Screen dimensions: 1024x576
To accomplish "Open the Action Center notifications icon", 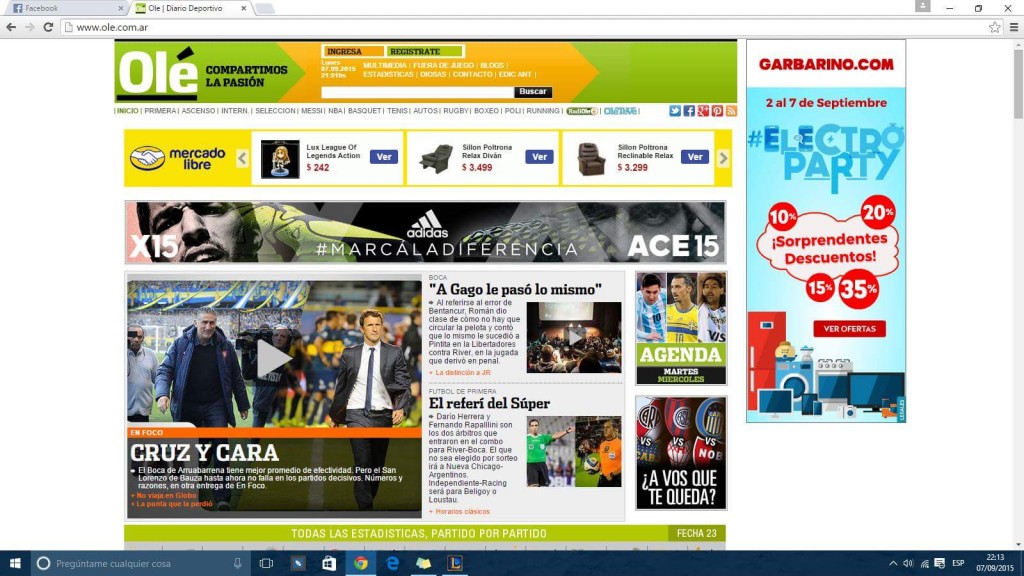I will tap(940, 563).
